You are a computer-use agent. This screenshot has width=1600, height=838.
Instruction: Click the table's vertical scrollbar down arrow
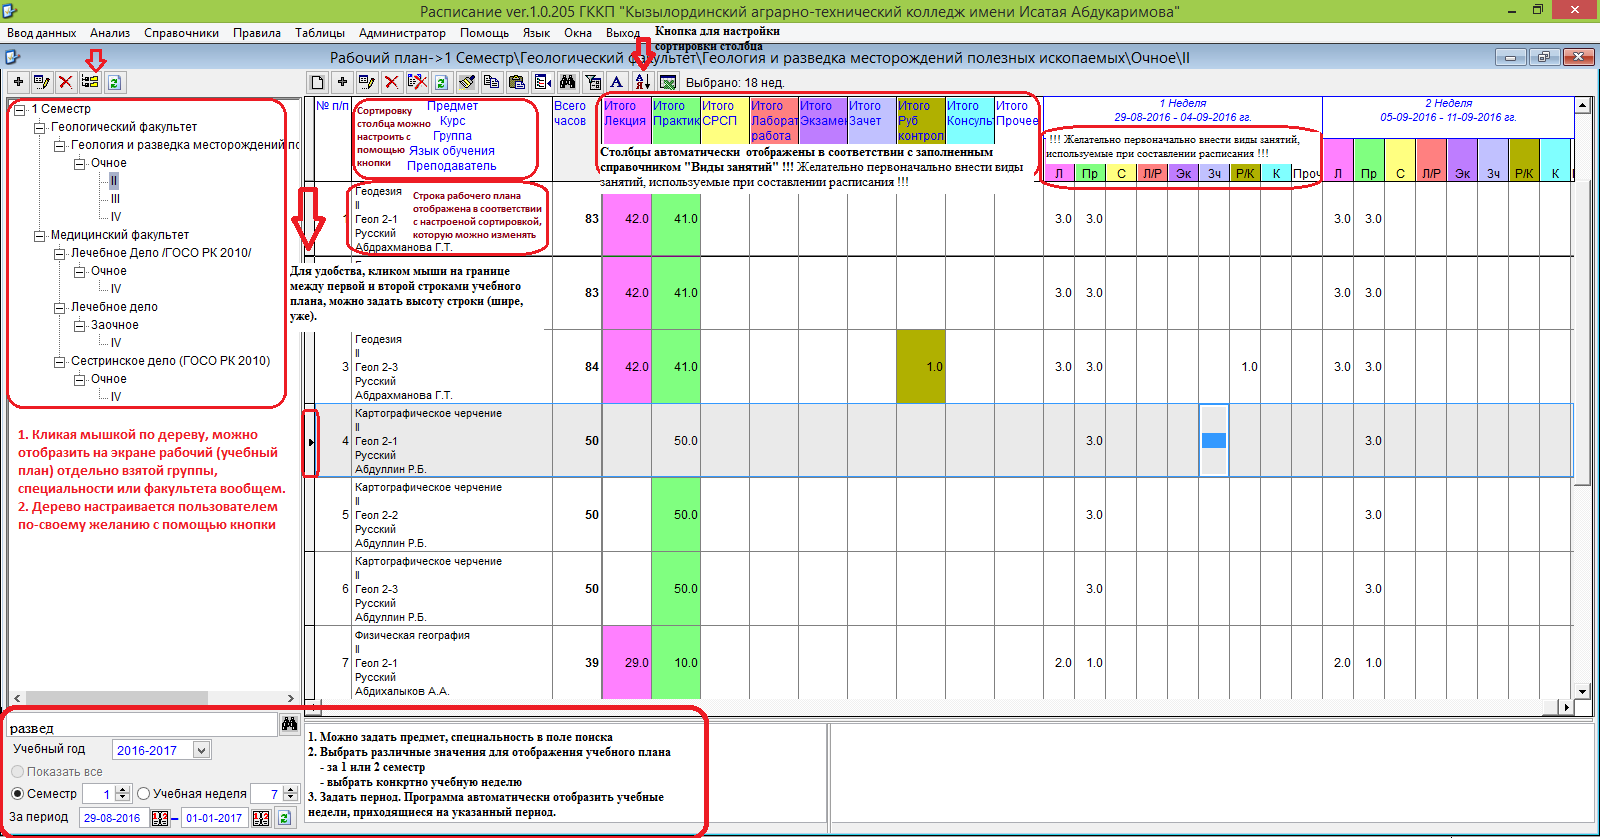[x=1582, y=691]
